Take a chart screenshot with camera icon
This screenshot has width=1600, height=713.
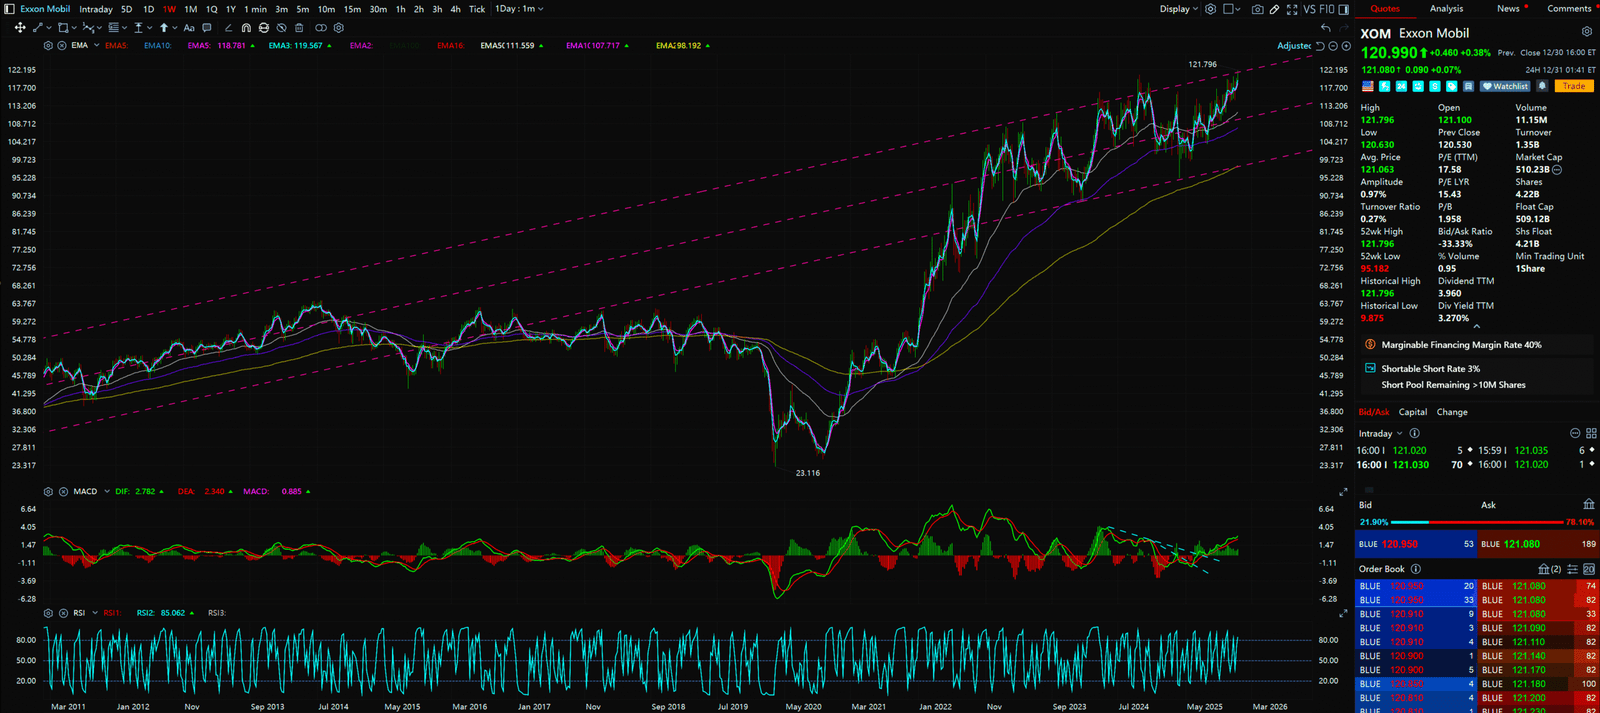point(1257,9)
